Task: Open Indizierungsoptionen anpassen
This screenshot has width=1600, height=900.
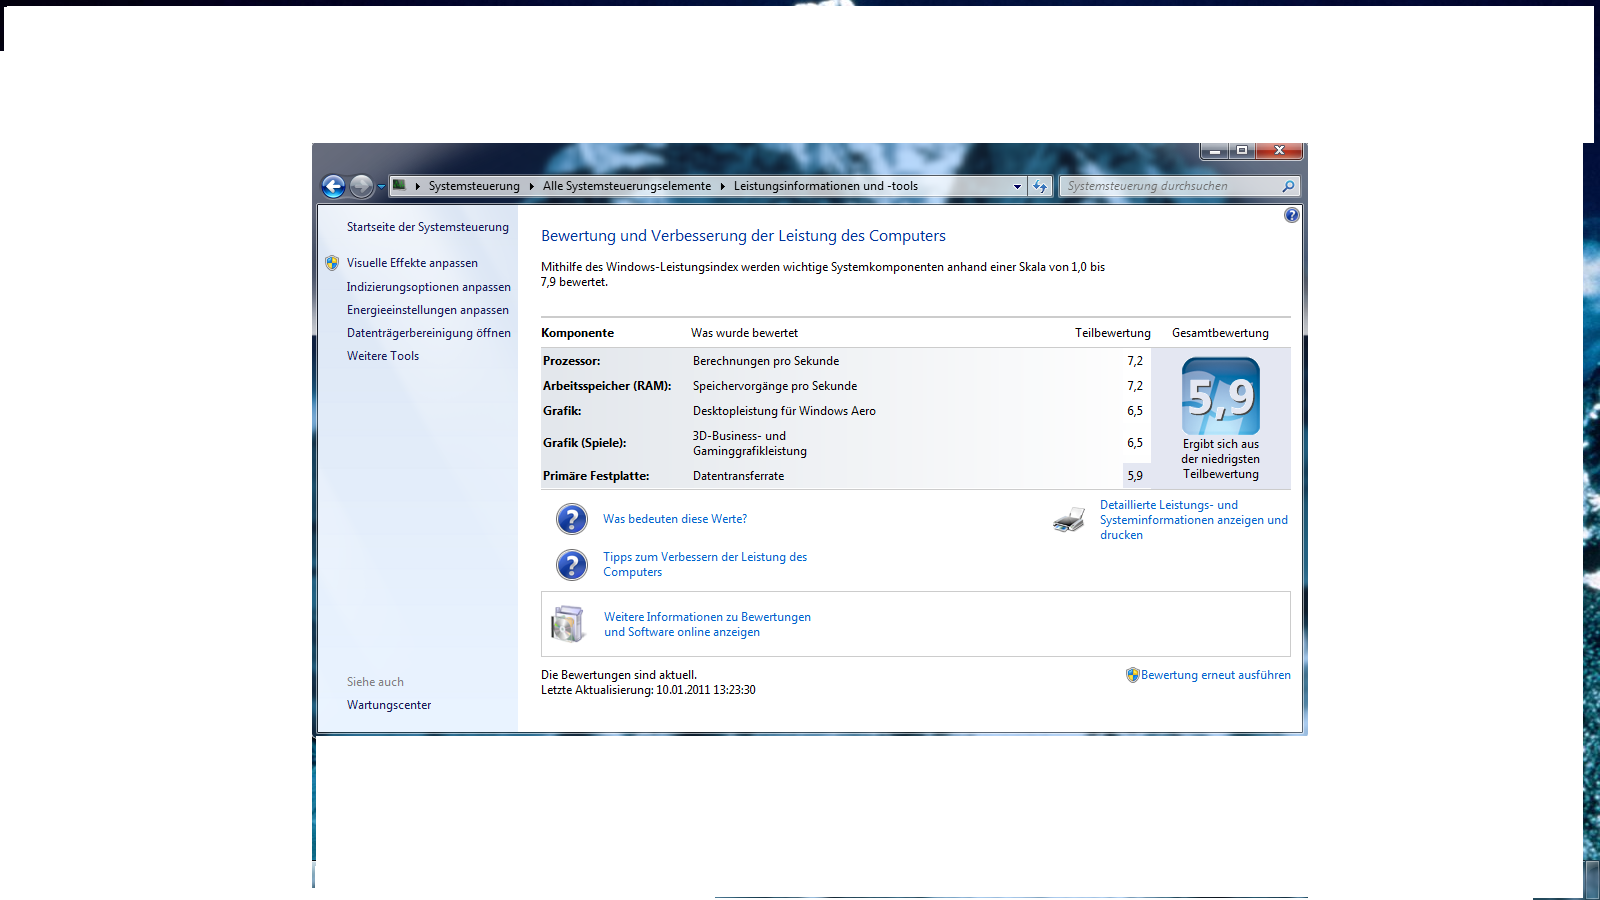Action: coord(429,287)
